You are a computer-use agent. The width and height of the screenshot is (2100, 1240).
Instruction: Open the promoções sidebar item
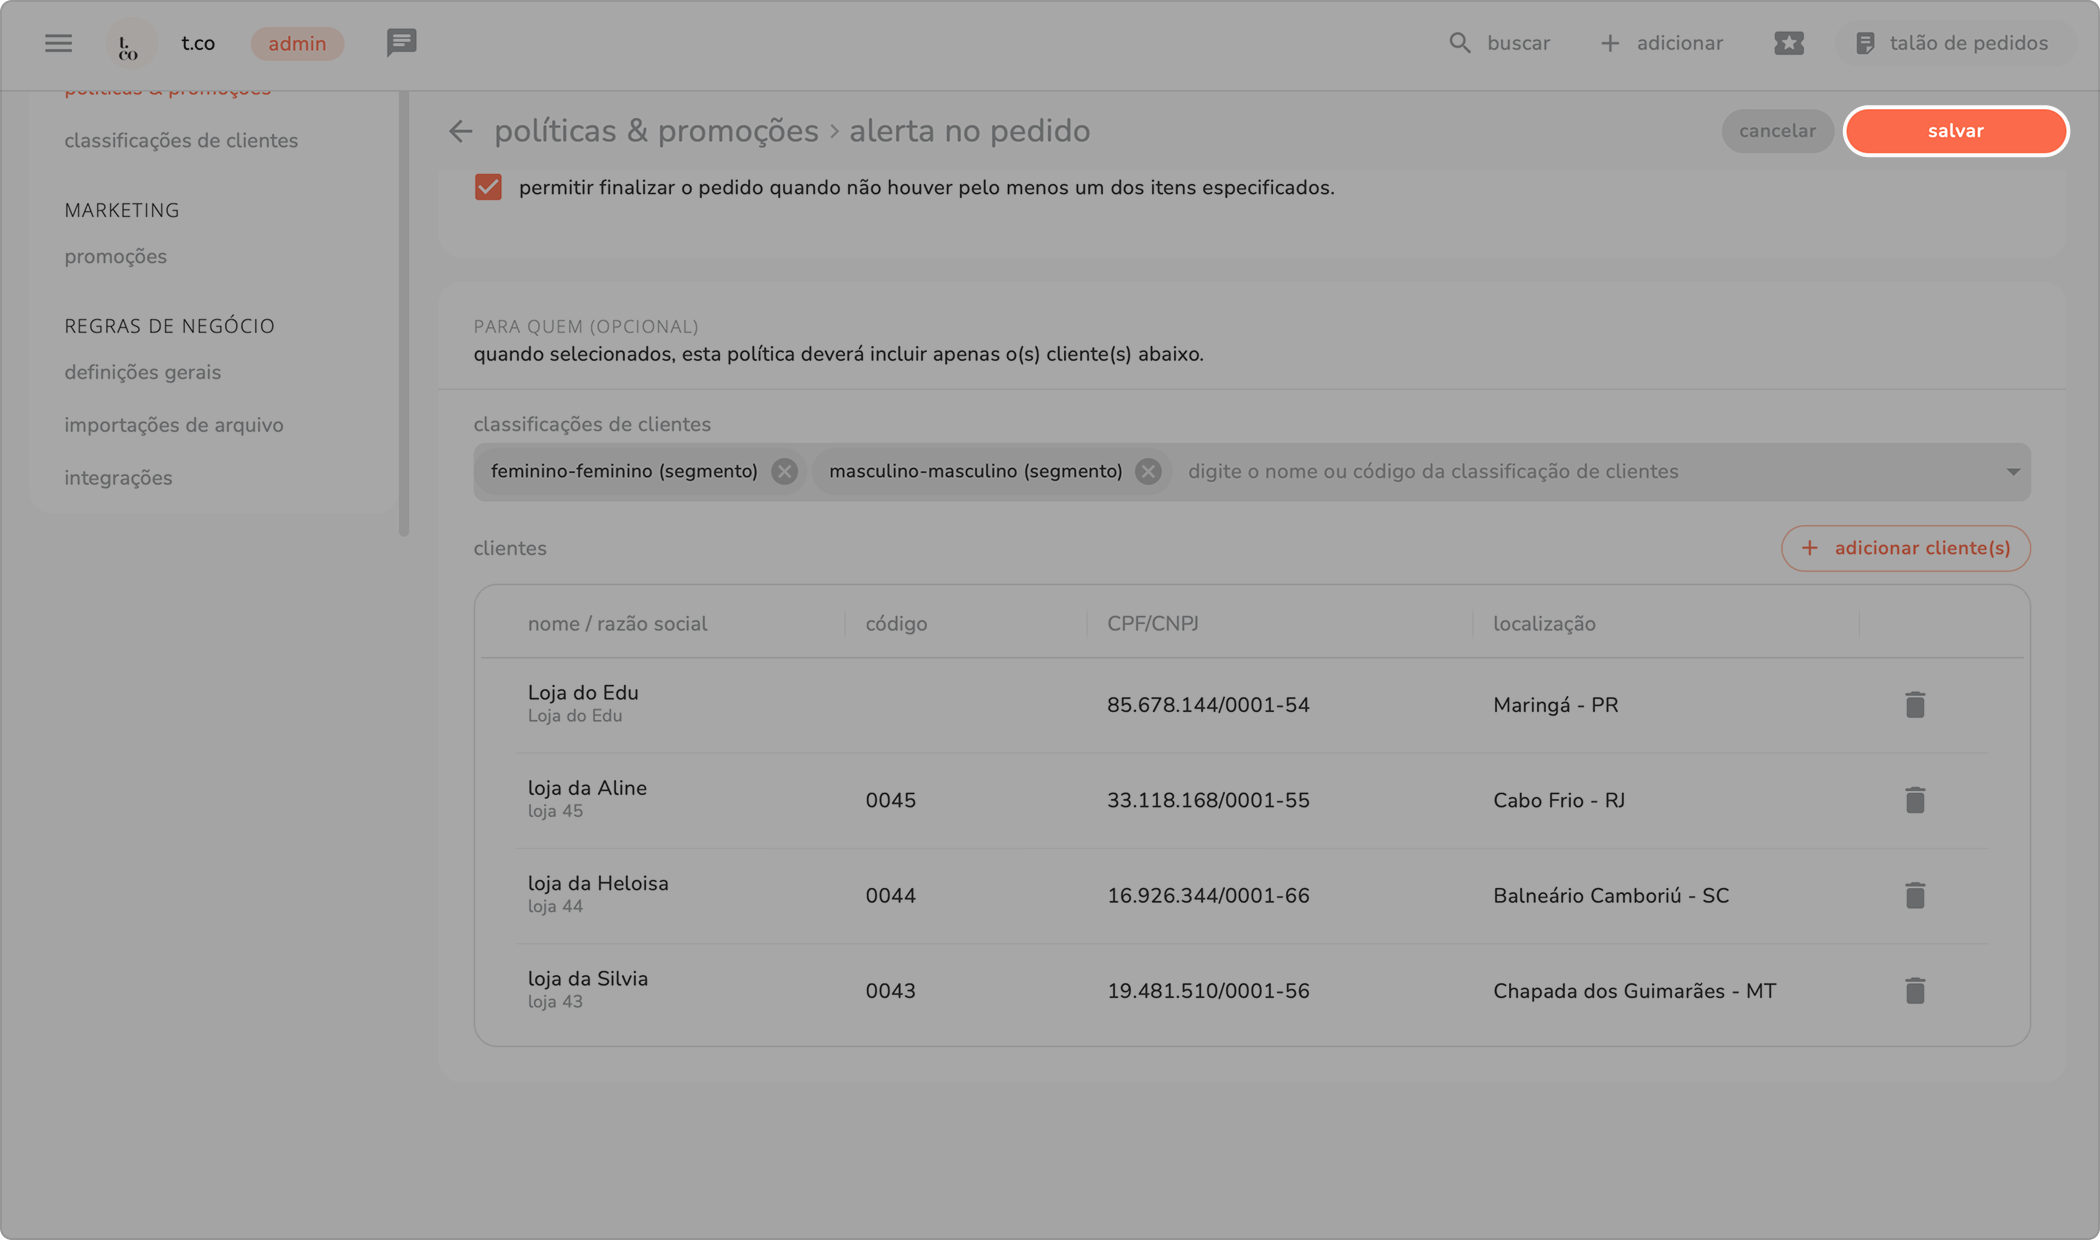pos(116,256)
